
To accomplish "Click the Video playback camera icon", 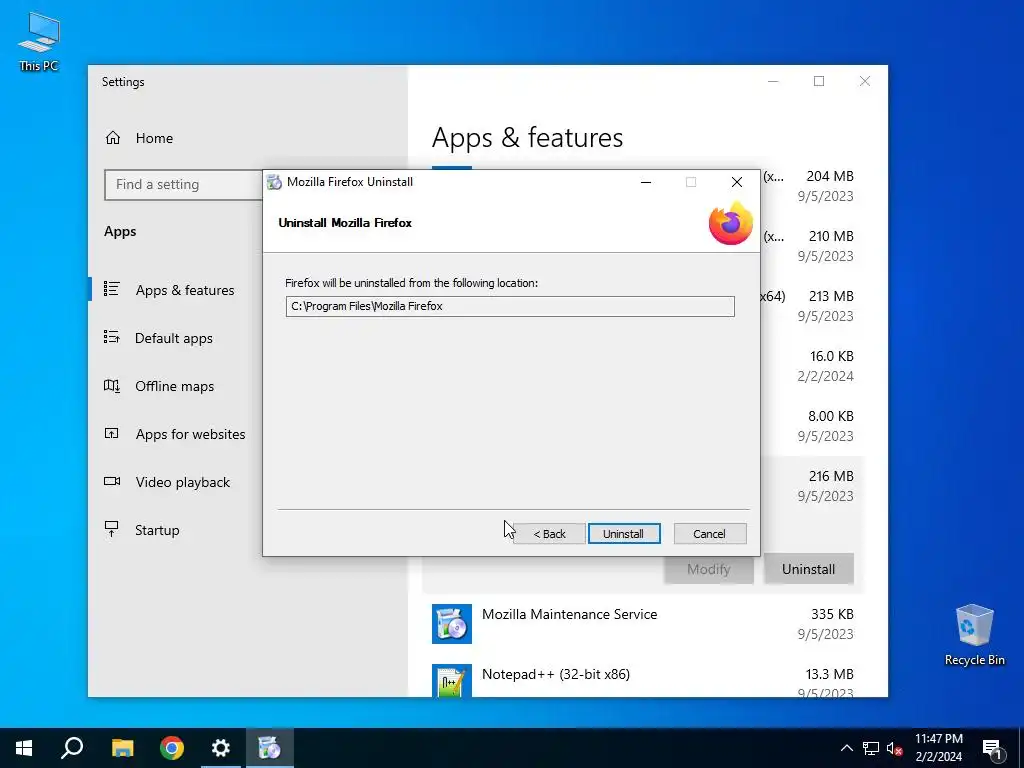I will (112, 481).
